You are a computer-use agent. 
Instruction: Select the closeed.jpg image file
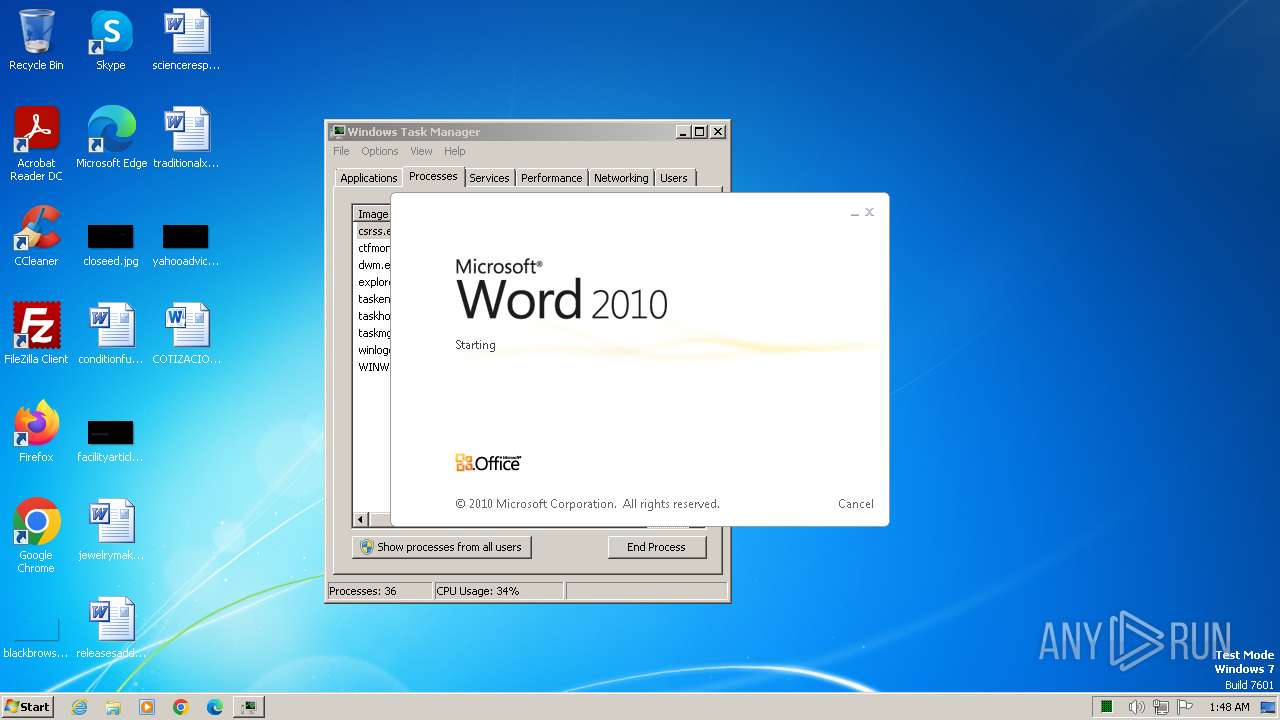111,245
